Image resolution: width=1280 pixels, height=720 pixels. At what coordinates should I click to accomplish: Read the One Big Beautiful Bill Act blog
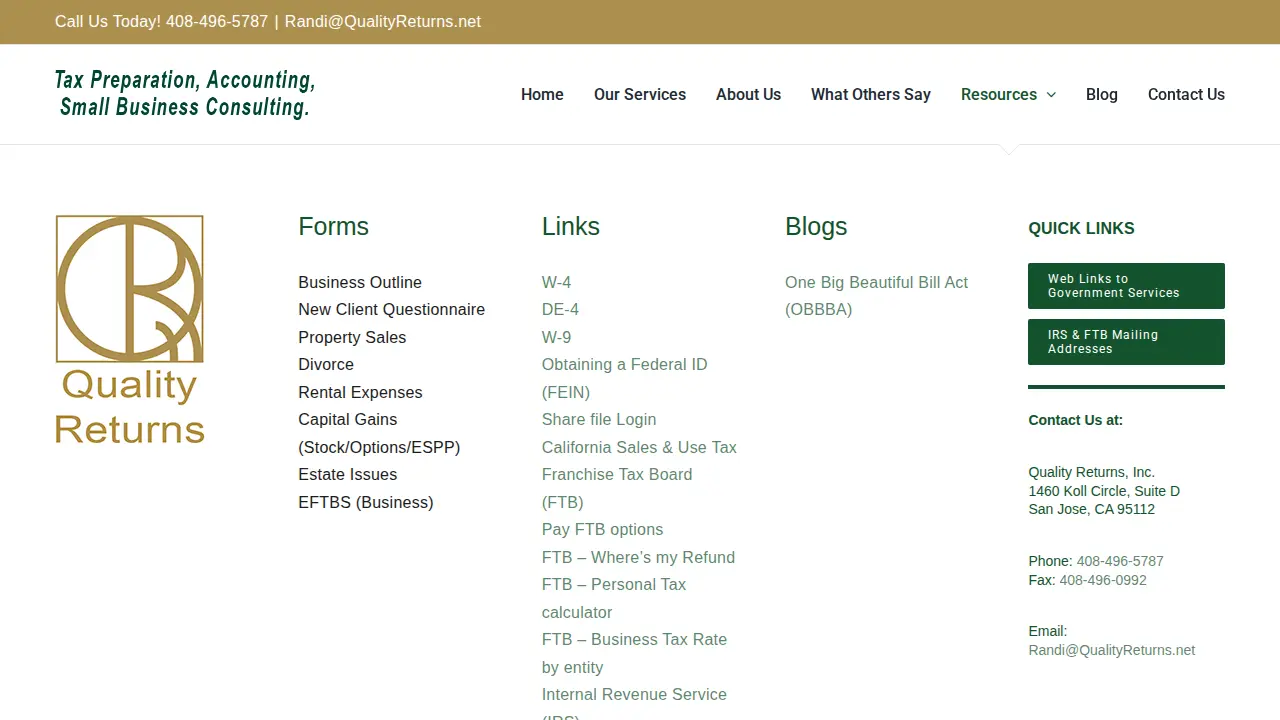click(x=876, y=296)
